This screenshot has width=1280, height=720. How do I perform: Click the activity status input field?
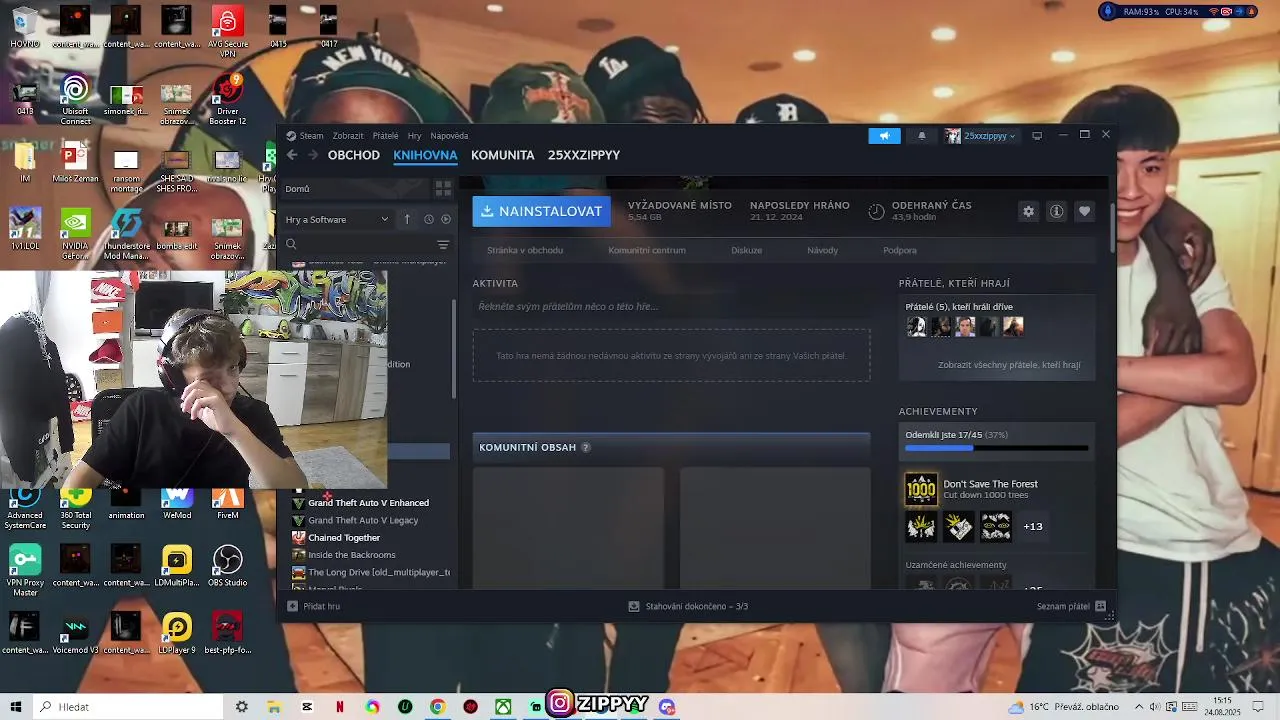[x=671, y=306]
